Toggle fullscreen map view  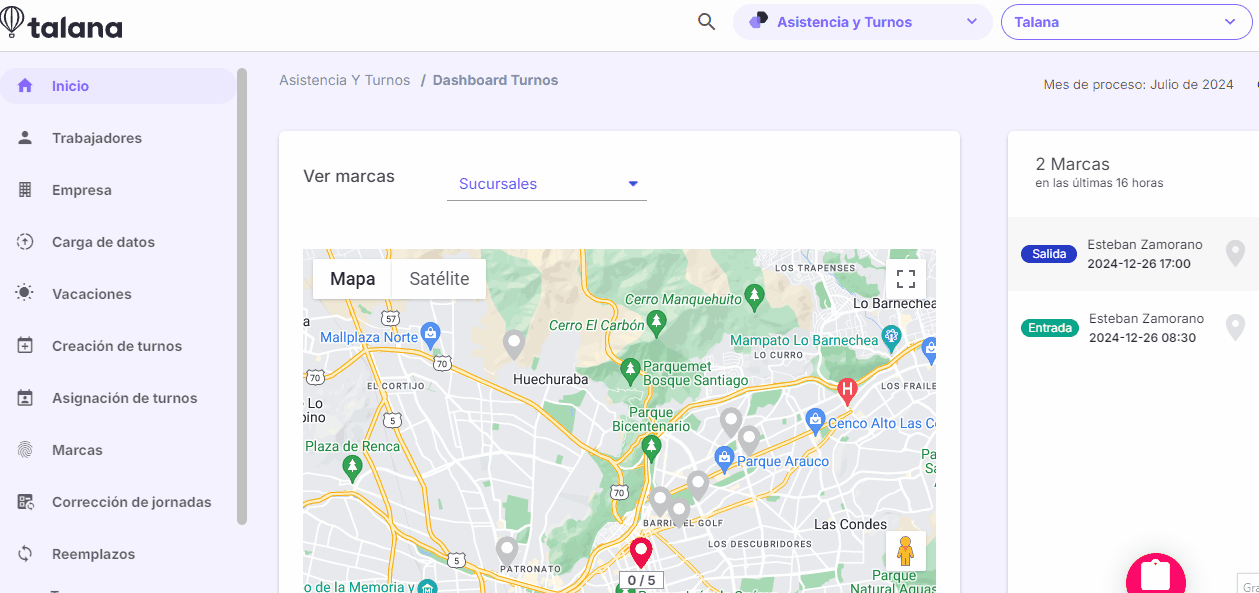click(x=906, y=279)
